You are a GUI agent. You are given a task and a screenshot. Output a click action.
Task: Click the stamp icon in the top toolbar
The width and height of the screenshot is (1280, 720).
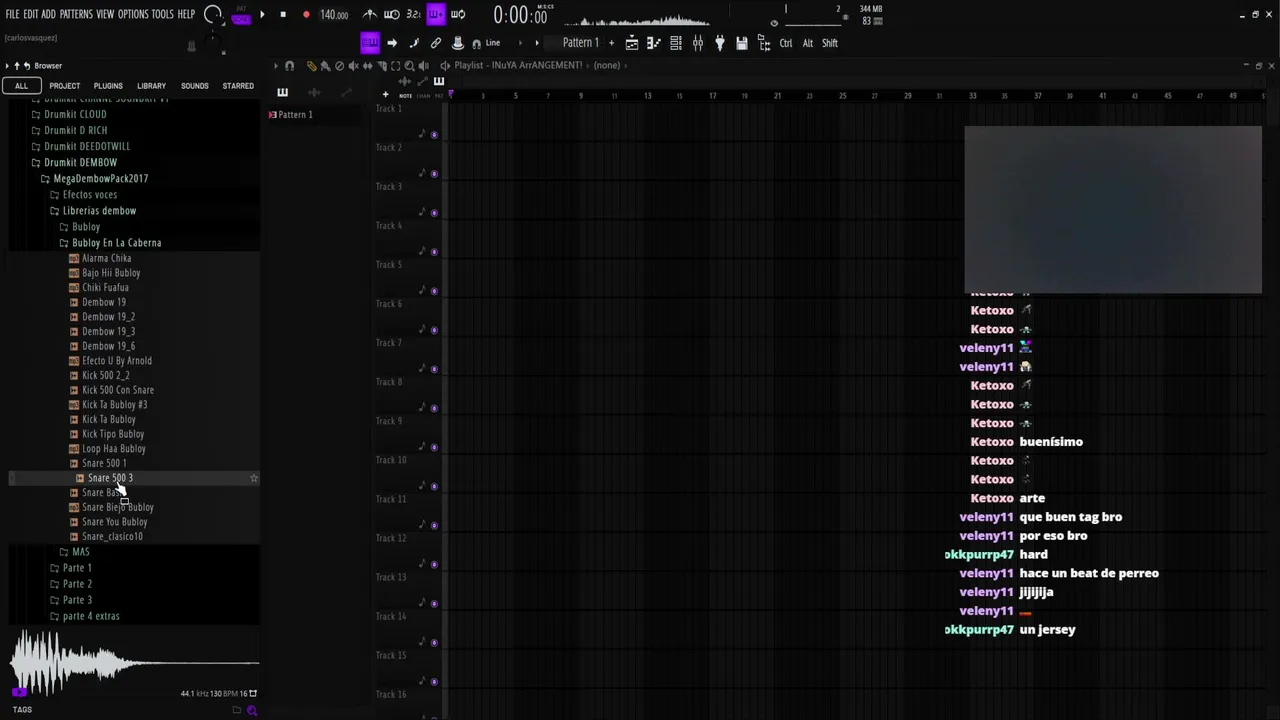click(x=457, y=43)
